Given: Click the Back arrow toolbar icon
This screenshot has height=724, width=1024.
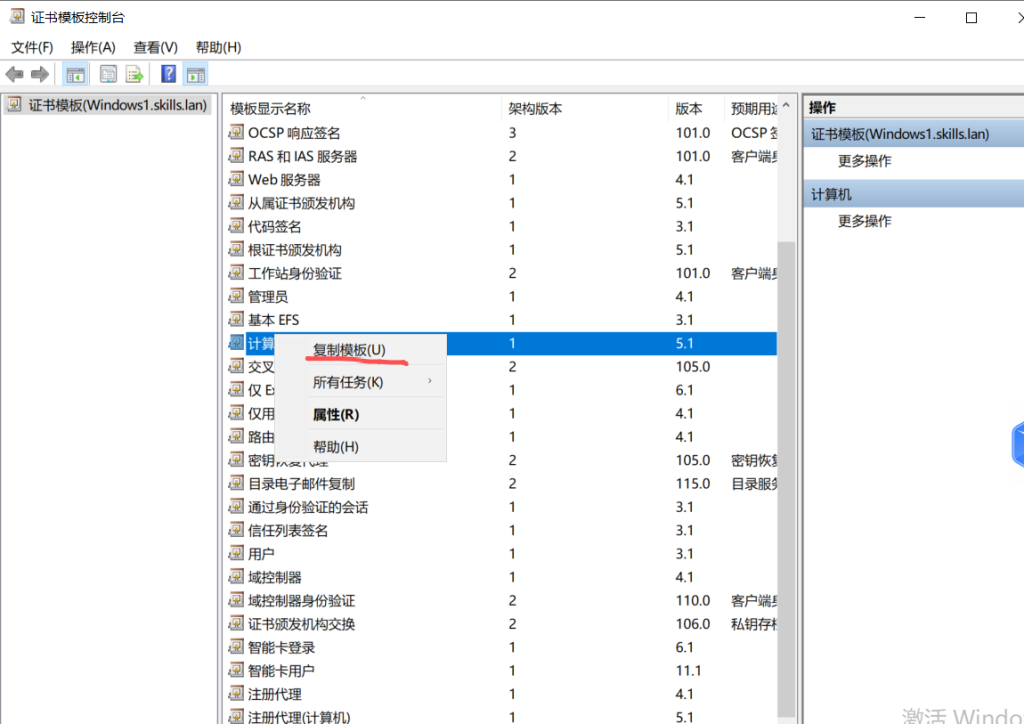Looking at the screenshot, I should click(x=14, y=74).
